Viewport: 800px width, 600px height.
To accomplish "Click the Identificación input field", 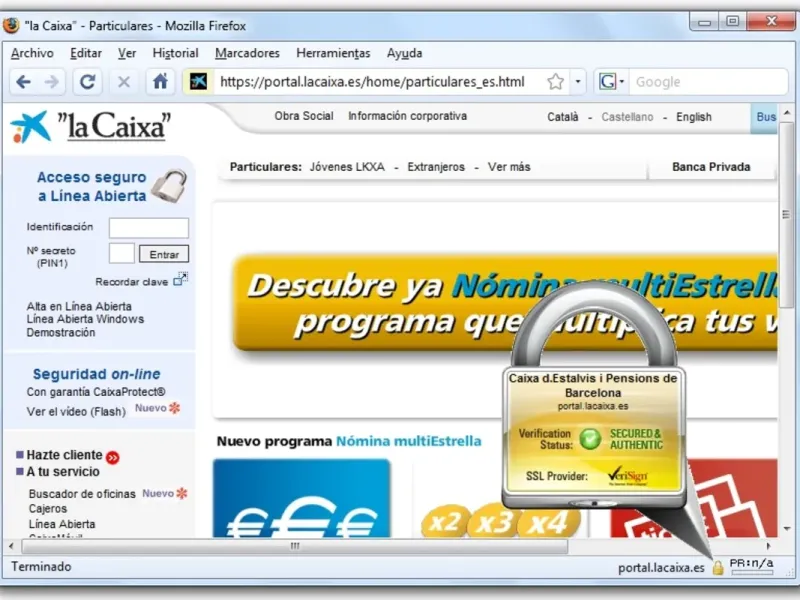I will pos(148,228).
